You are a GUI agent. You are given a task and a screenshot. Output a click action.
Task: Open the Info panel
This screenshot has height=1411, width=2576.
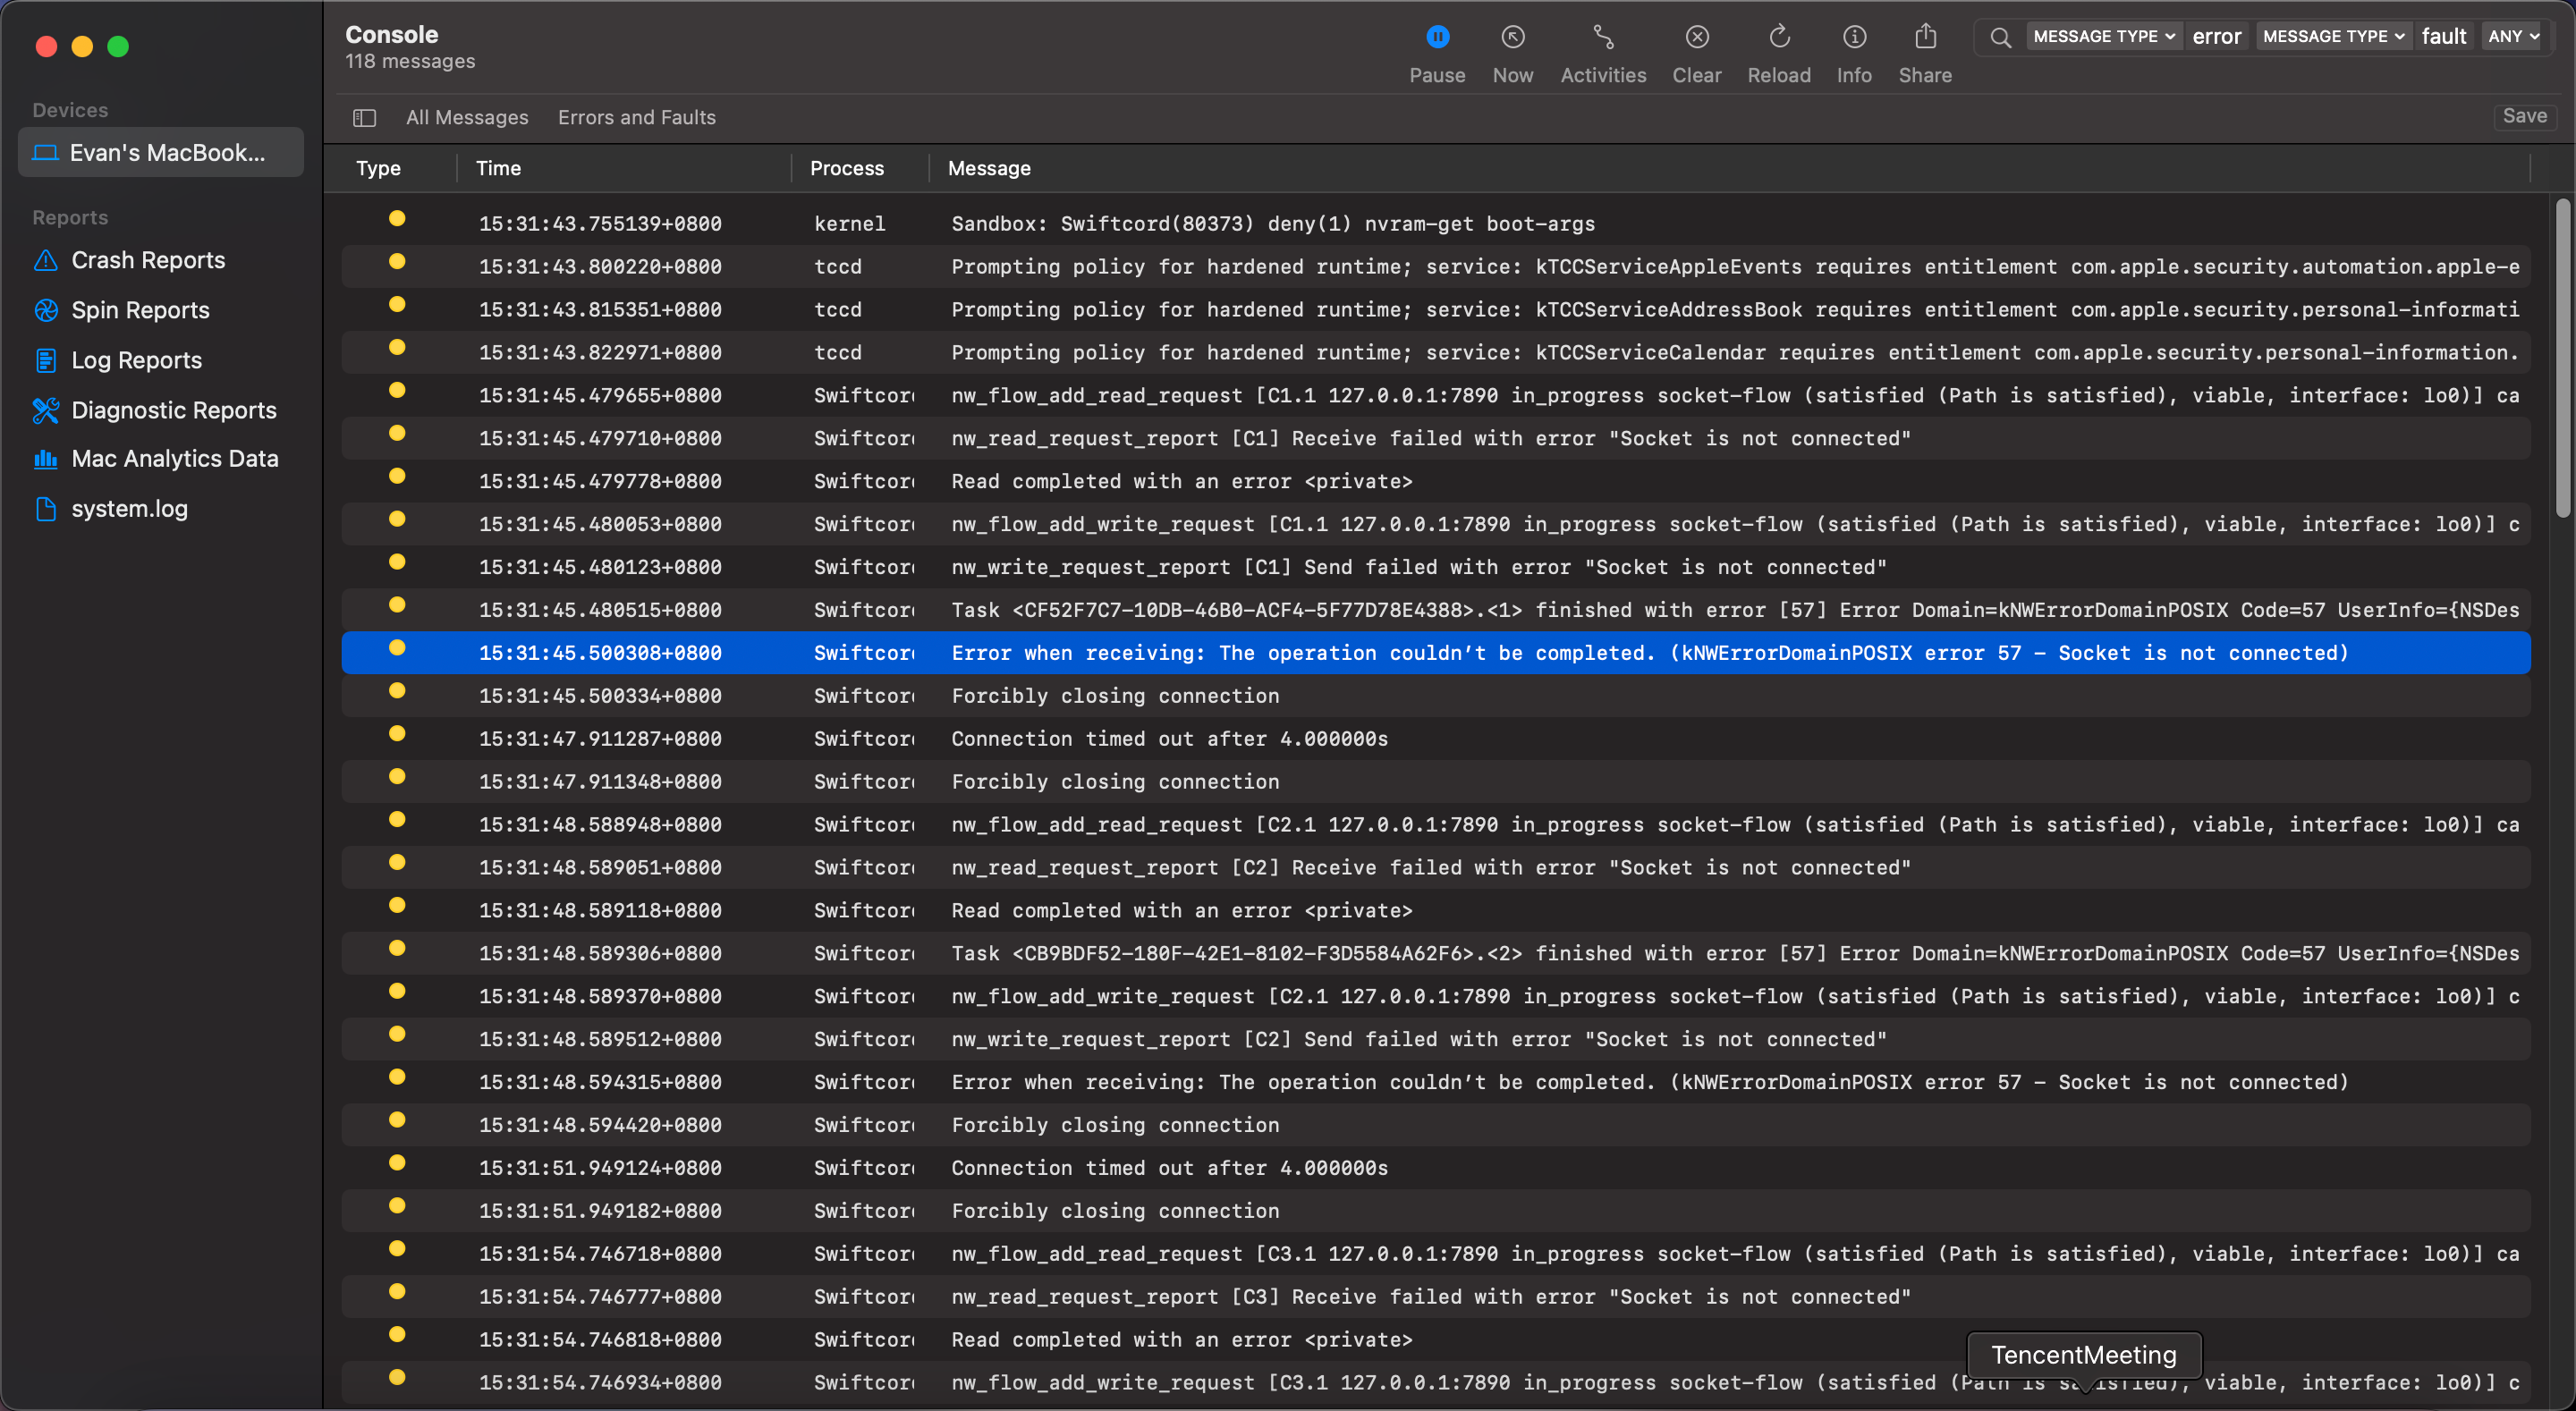[1854, 51]
